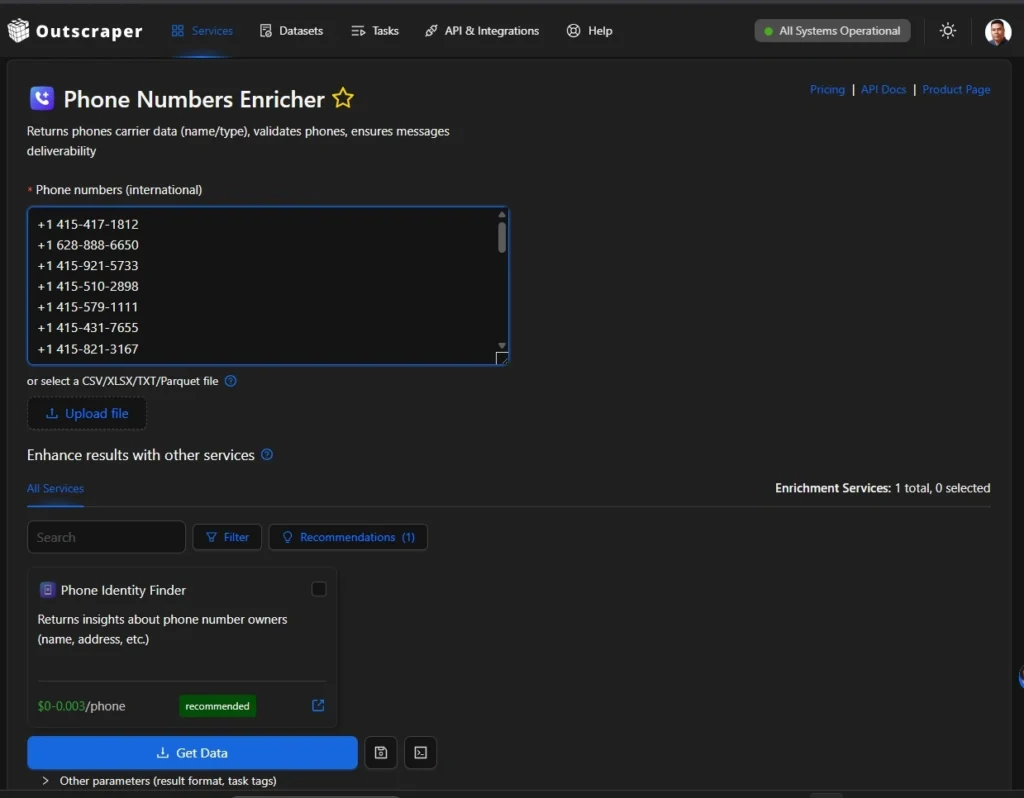Click All Systems Operational status badge

(x=832, y=31)
